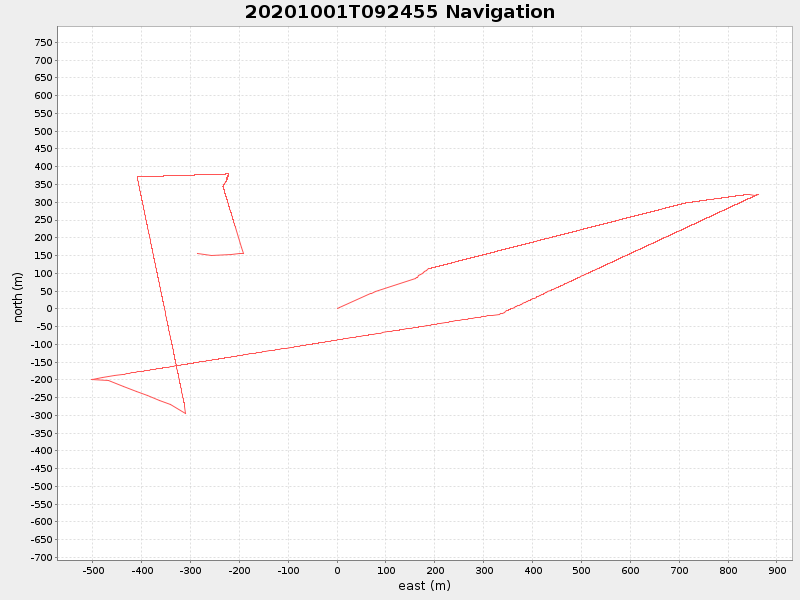Click the -700 north axis value
Screen dimensions: 800x600
[42, 557]
